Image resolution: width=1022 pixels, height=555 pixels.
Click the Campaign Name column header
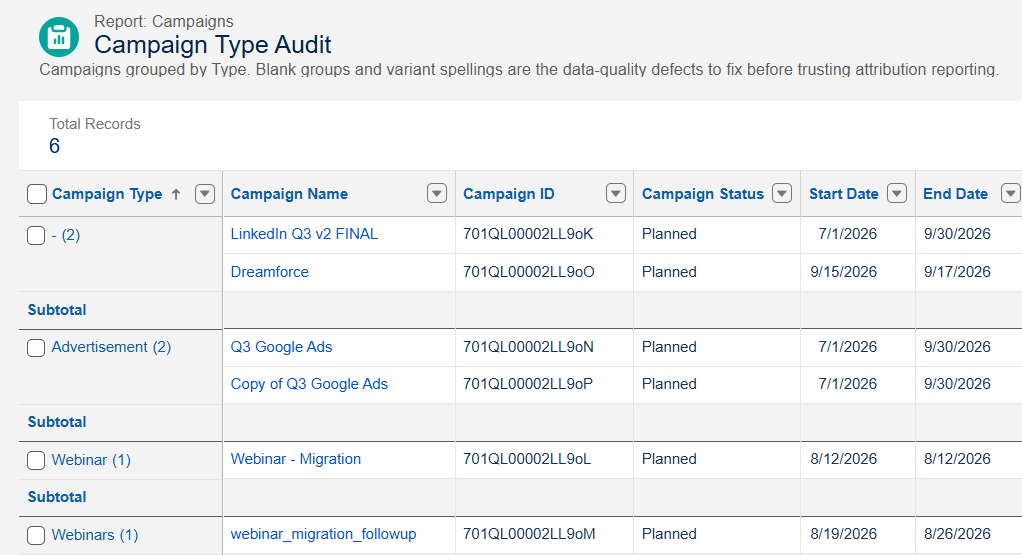[289, 194]
